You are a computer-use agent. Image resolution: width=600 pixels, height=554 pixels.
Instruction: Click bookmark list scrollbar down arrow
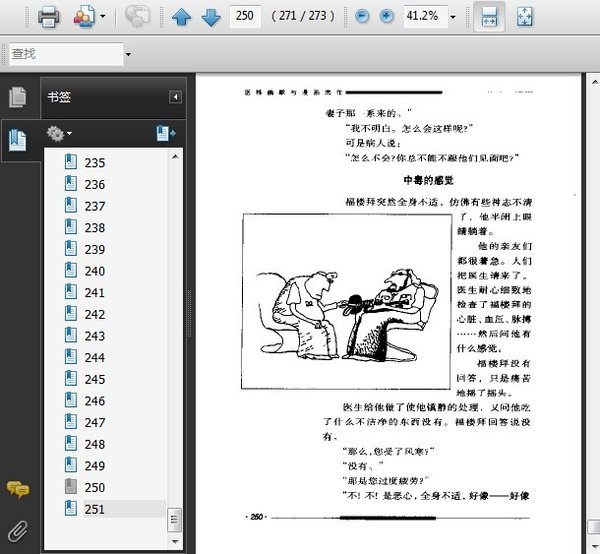pyautogui.click(x=175, y=541)
